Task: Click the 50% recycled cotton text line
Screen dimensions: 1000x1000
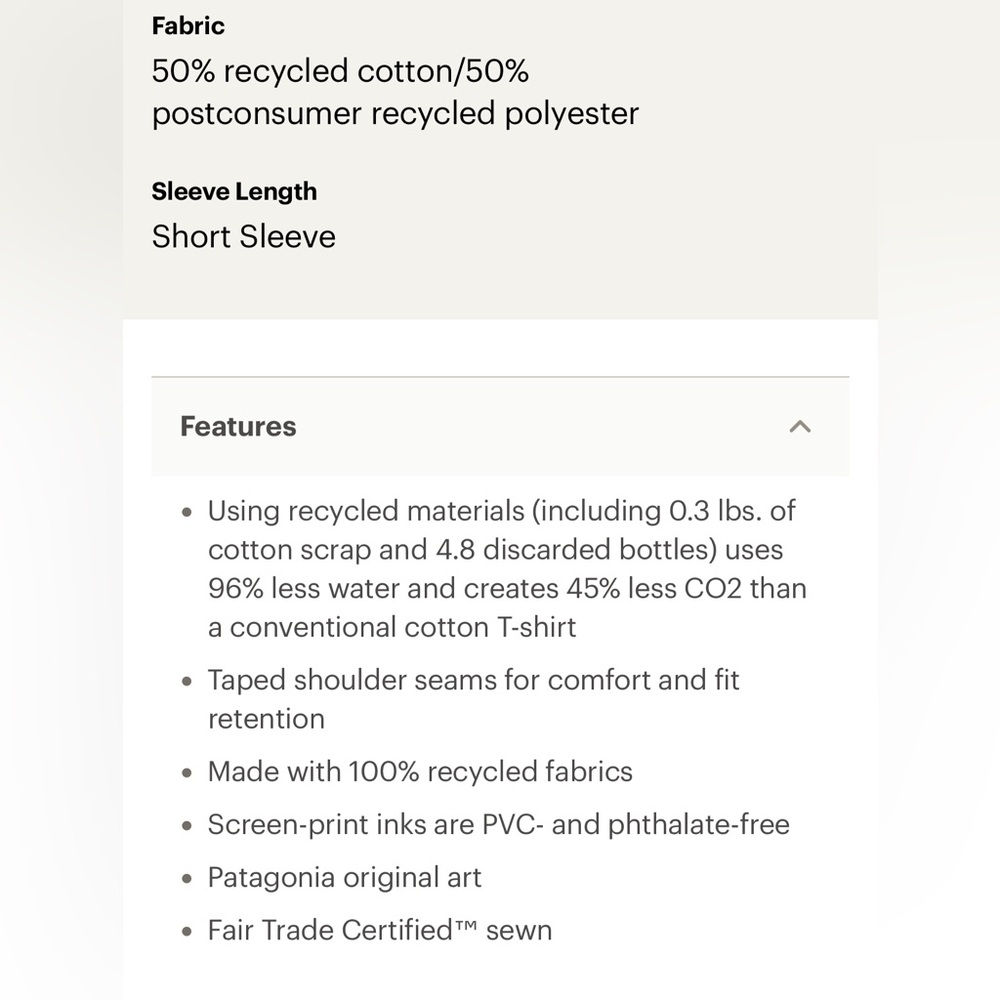Action: [340, 71]
